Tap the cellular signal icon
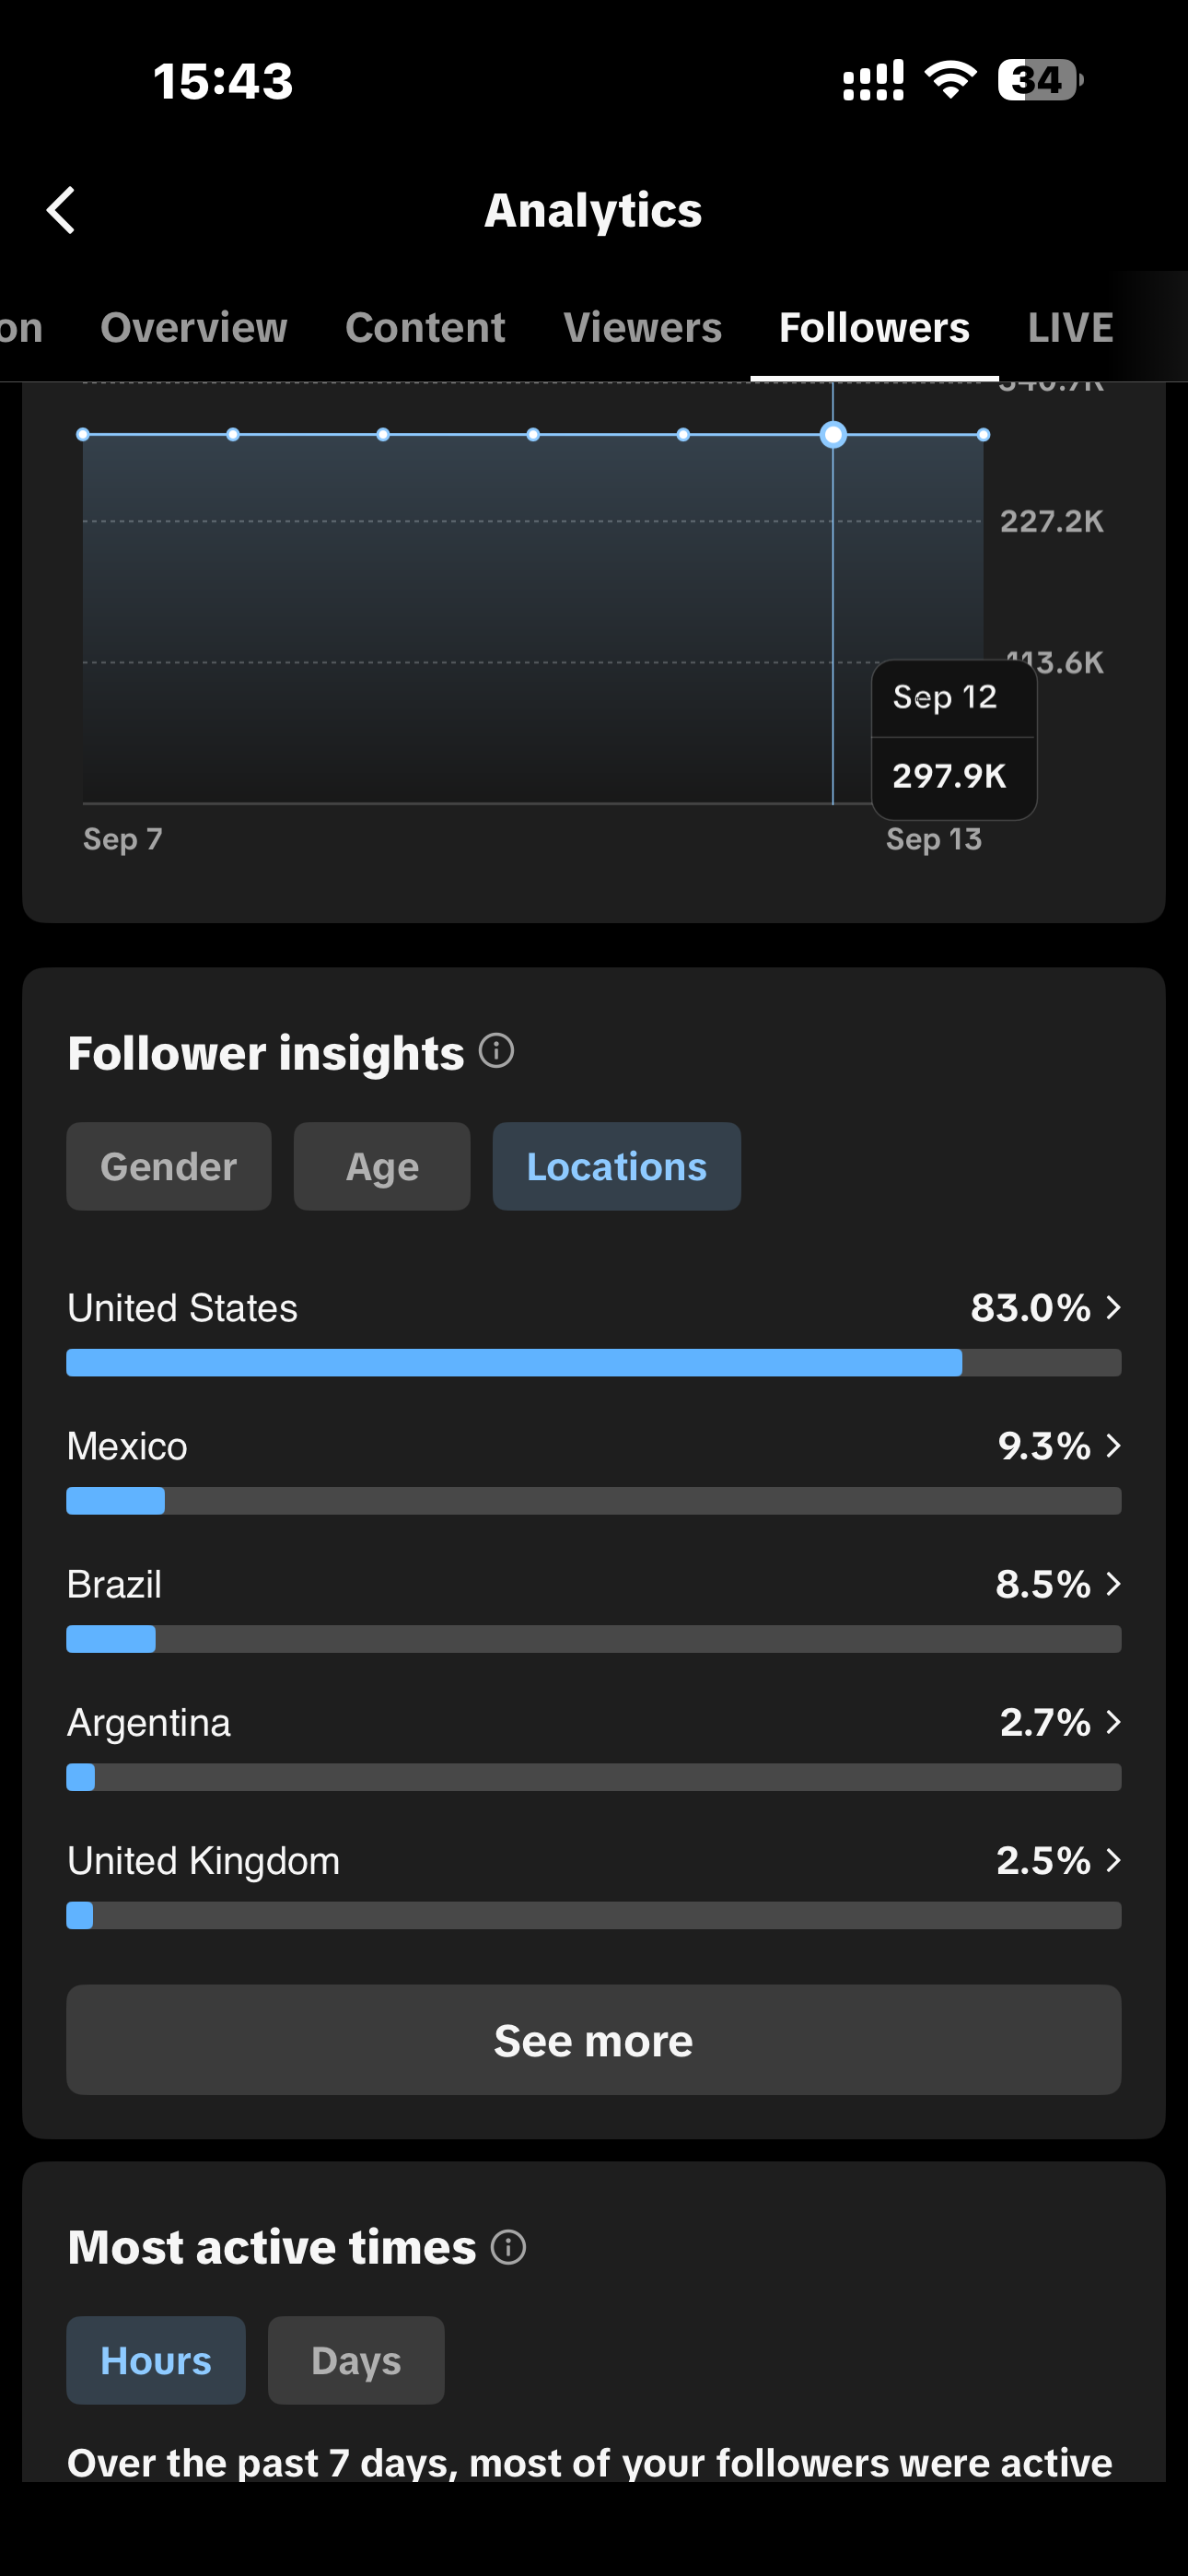 [873, 80]
